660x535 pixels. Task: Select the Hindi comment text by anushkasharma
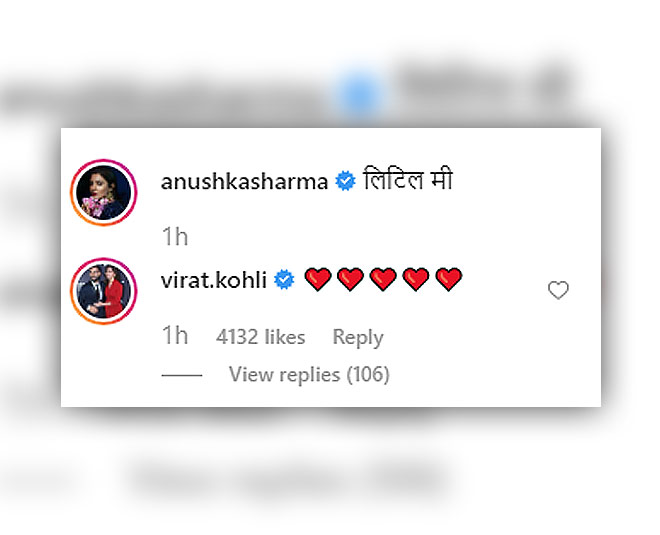point(407,179)
